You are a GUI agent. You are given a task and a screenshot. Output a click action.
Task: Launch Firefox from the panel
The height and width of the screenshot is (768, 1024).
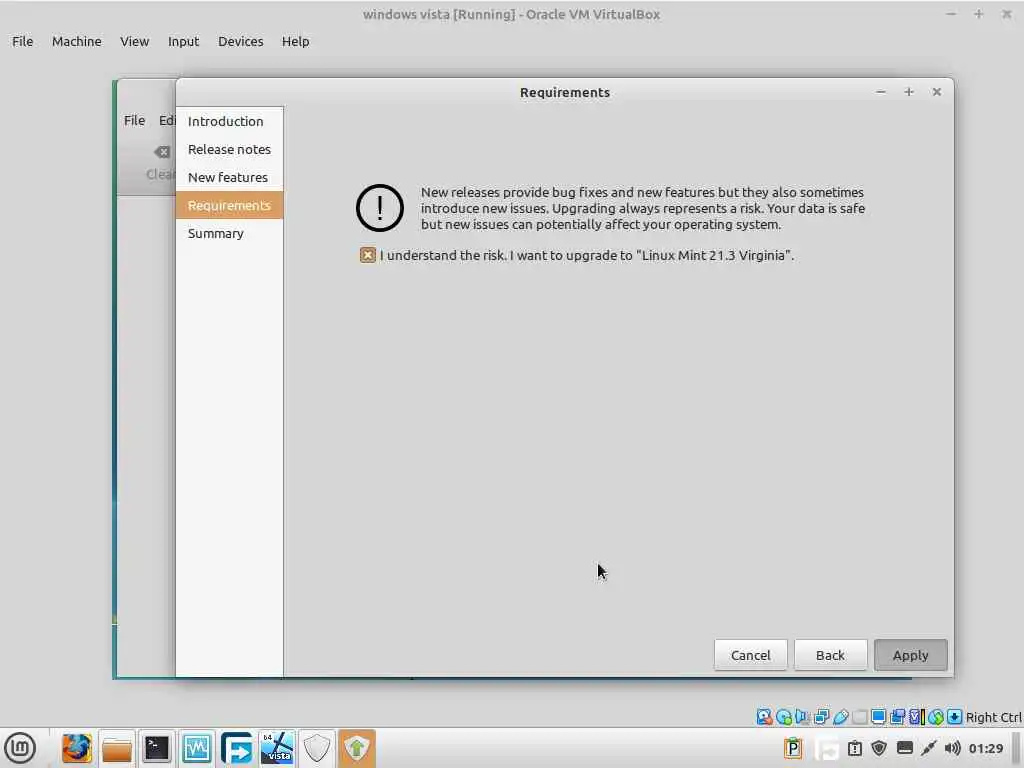coord(76,748)
